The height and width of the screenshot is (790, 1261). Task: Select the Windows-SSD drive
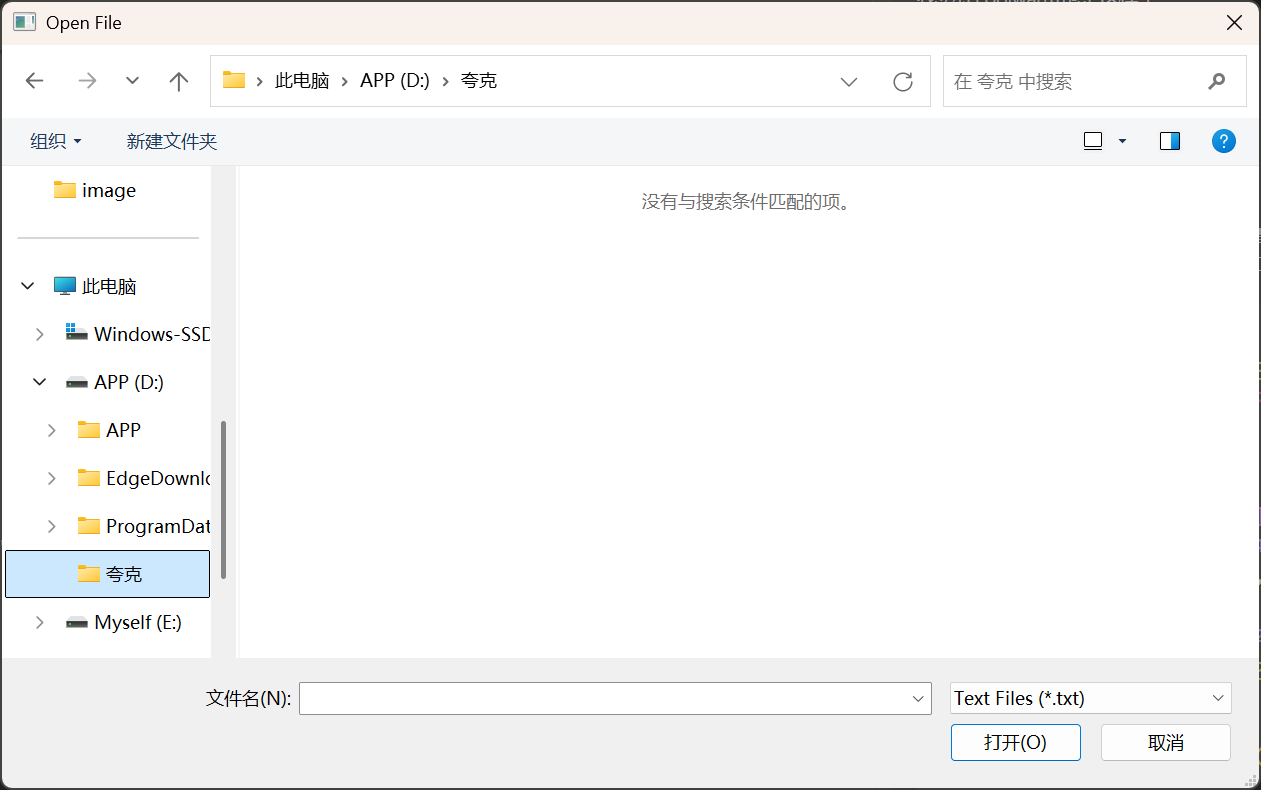137,334
